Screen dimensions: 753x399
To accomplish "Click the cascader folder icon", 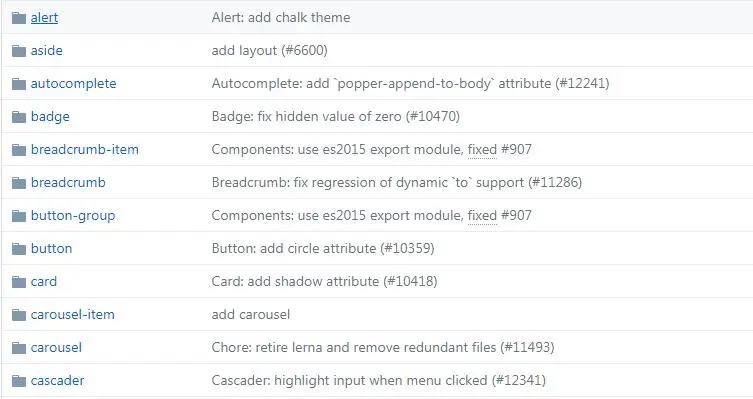I will (x=19, y=381).
